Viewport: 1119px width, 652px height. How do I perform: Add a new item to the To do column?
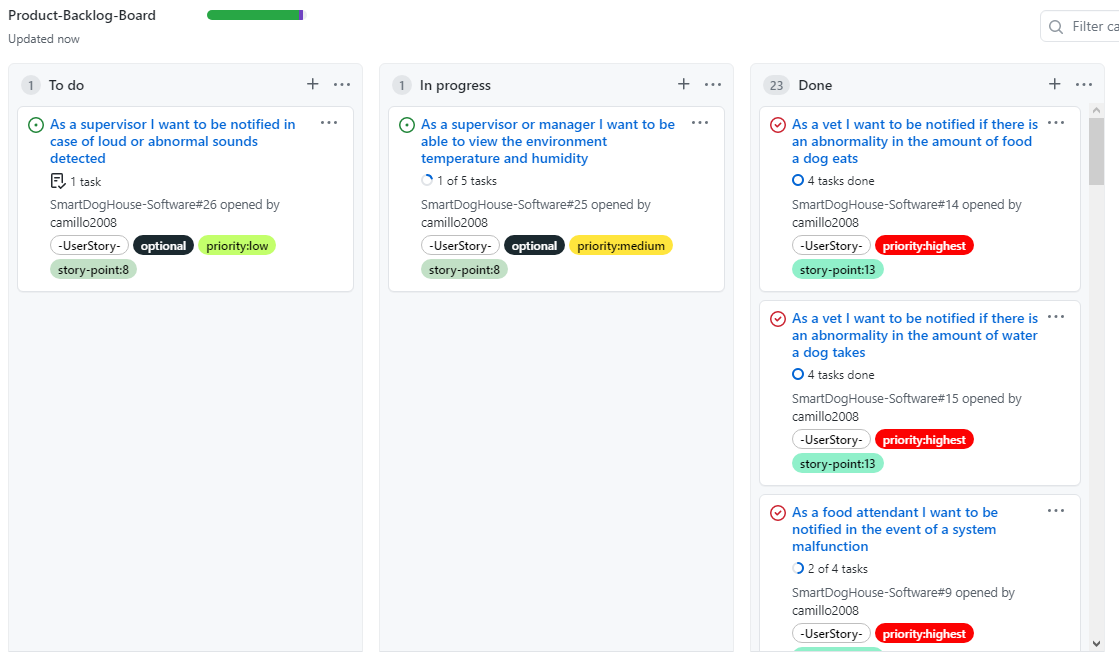(312, 85)
